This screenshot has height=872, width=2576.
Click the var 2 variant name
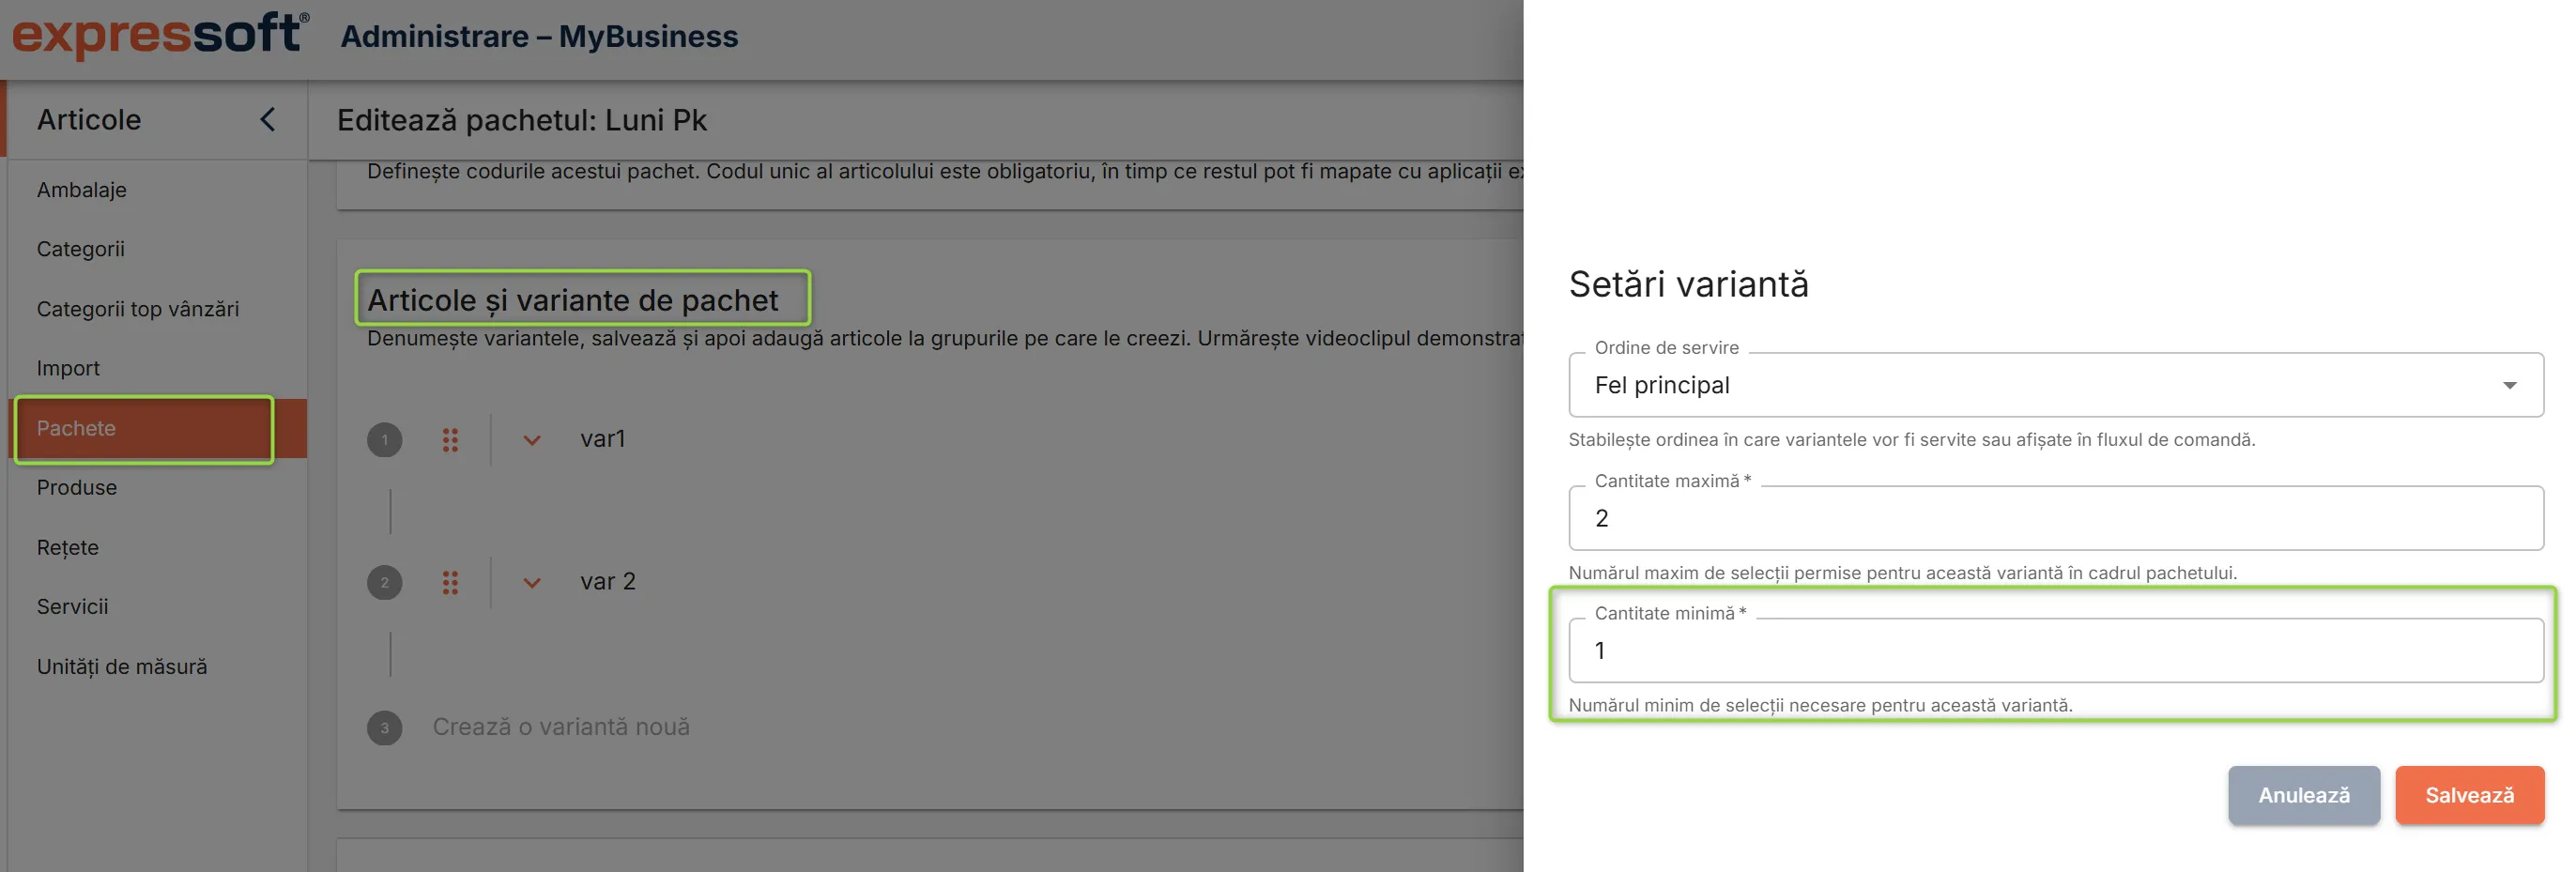click(x=608, y=582)
